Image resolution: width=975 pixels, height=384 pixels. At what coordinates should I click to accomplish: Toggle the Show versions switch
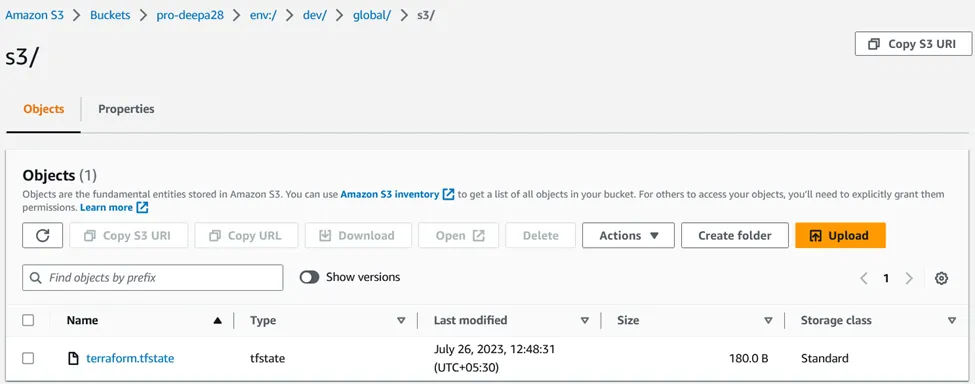310,277
